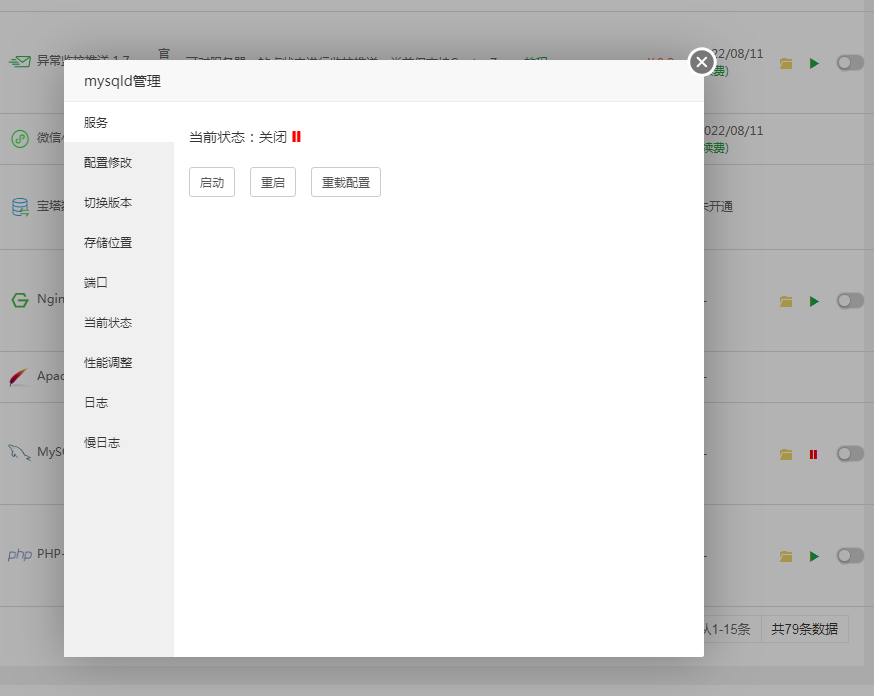This screenshot has width=874, height=696.
Task: Click the 重启 button
Action: click(272, 183)
